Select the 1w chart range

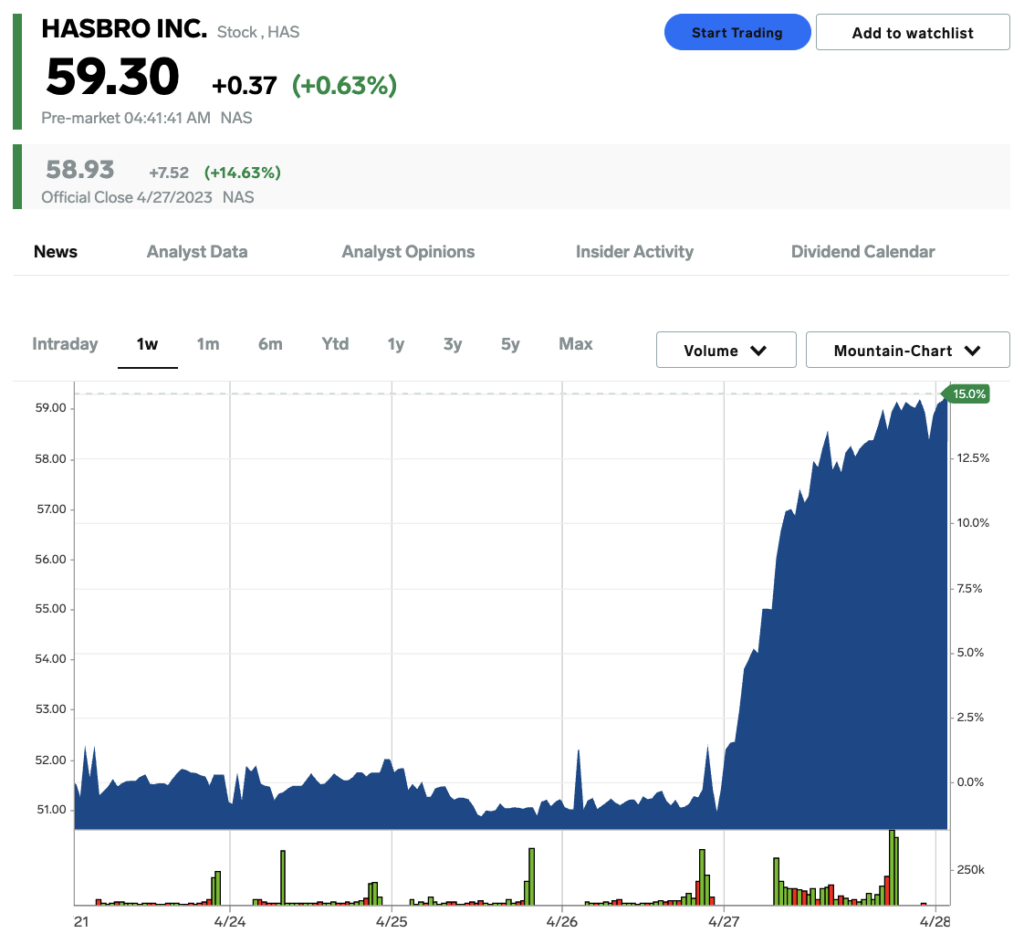pos(148,344)
